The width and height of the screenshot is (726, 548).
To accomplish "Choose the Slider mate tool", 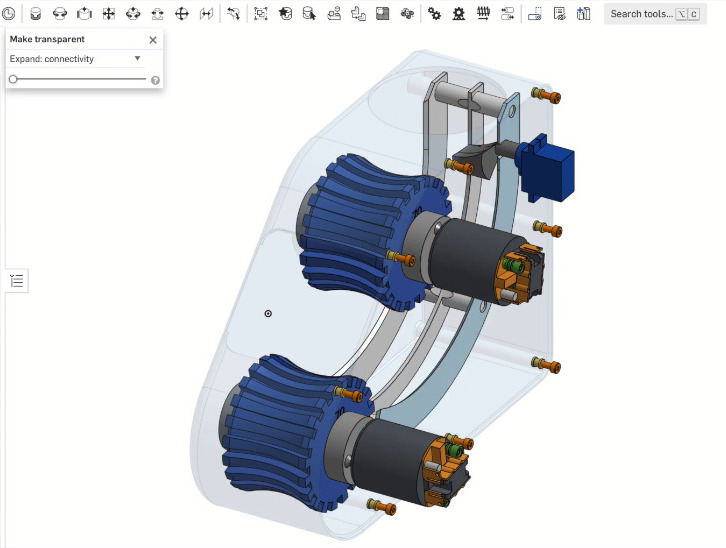I will coord(84,14).
